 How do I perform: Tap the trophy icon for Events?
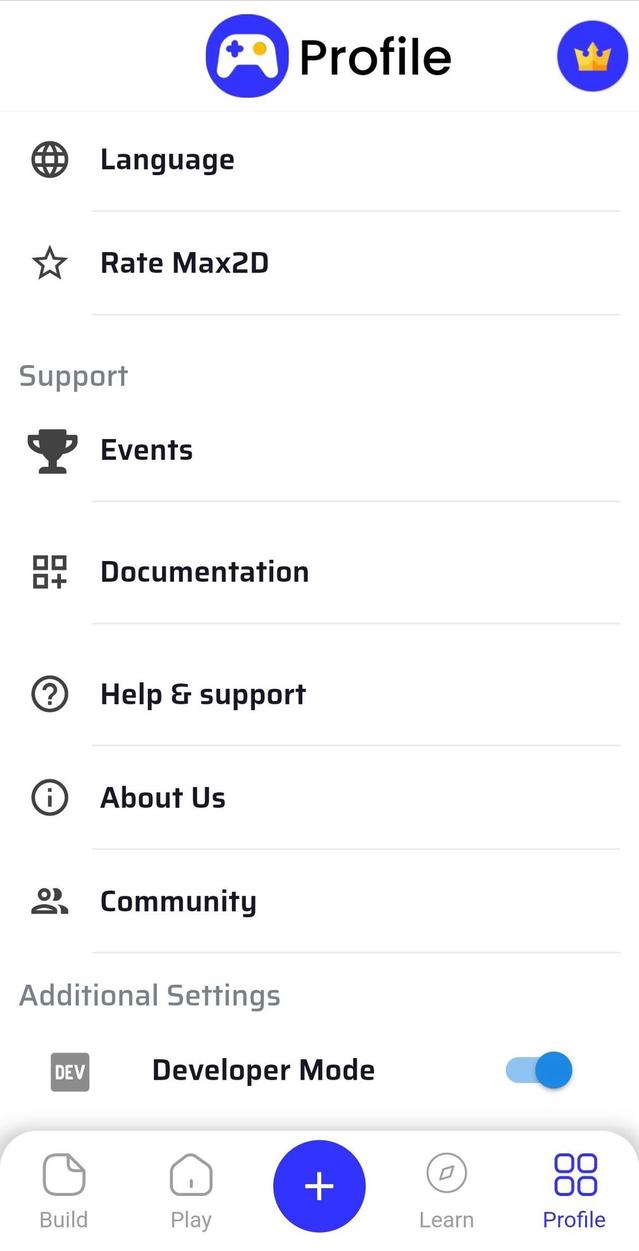pos(52,451)
